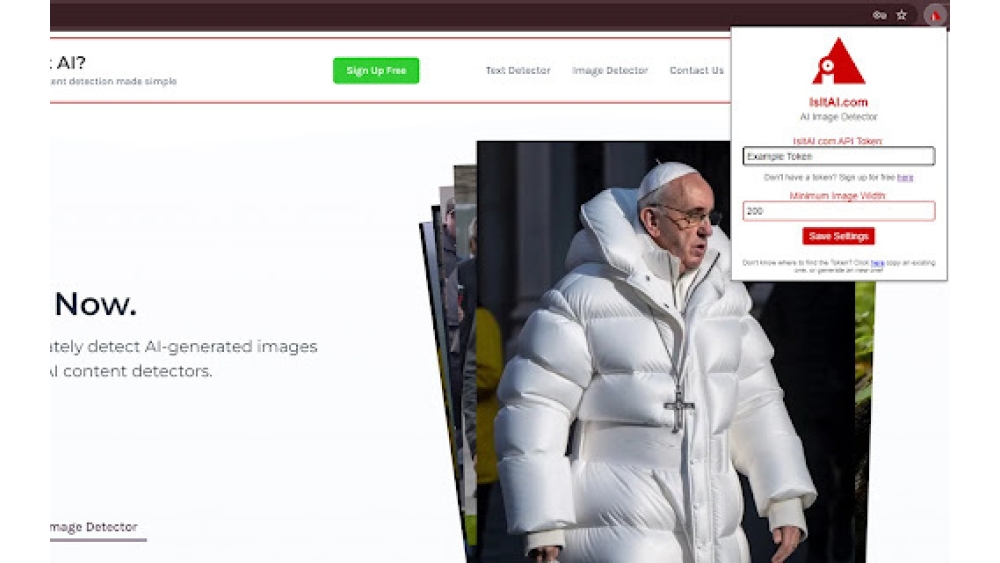Click the 'AI Image Detector' subtitle in popup
Screen dimensions: 1000x563
point(839,117)
